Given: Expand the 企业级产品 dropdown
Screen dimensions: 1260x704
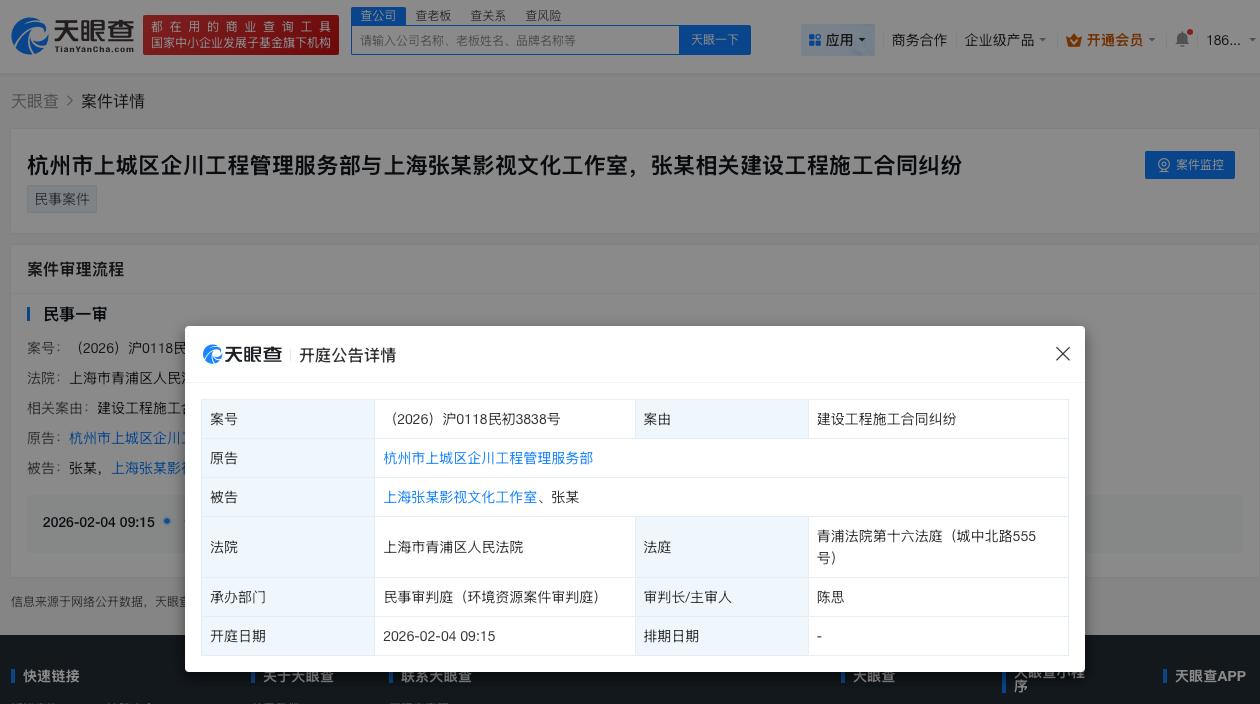Looking at the screenshot, I should tap(1000, 40).
